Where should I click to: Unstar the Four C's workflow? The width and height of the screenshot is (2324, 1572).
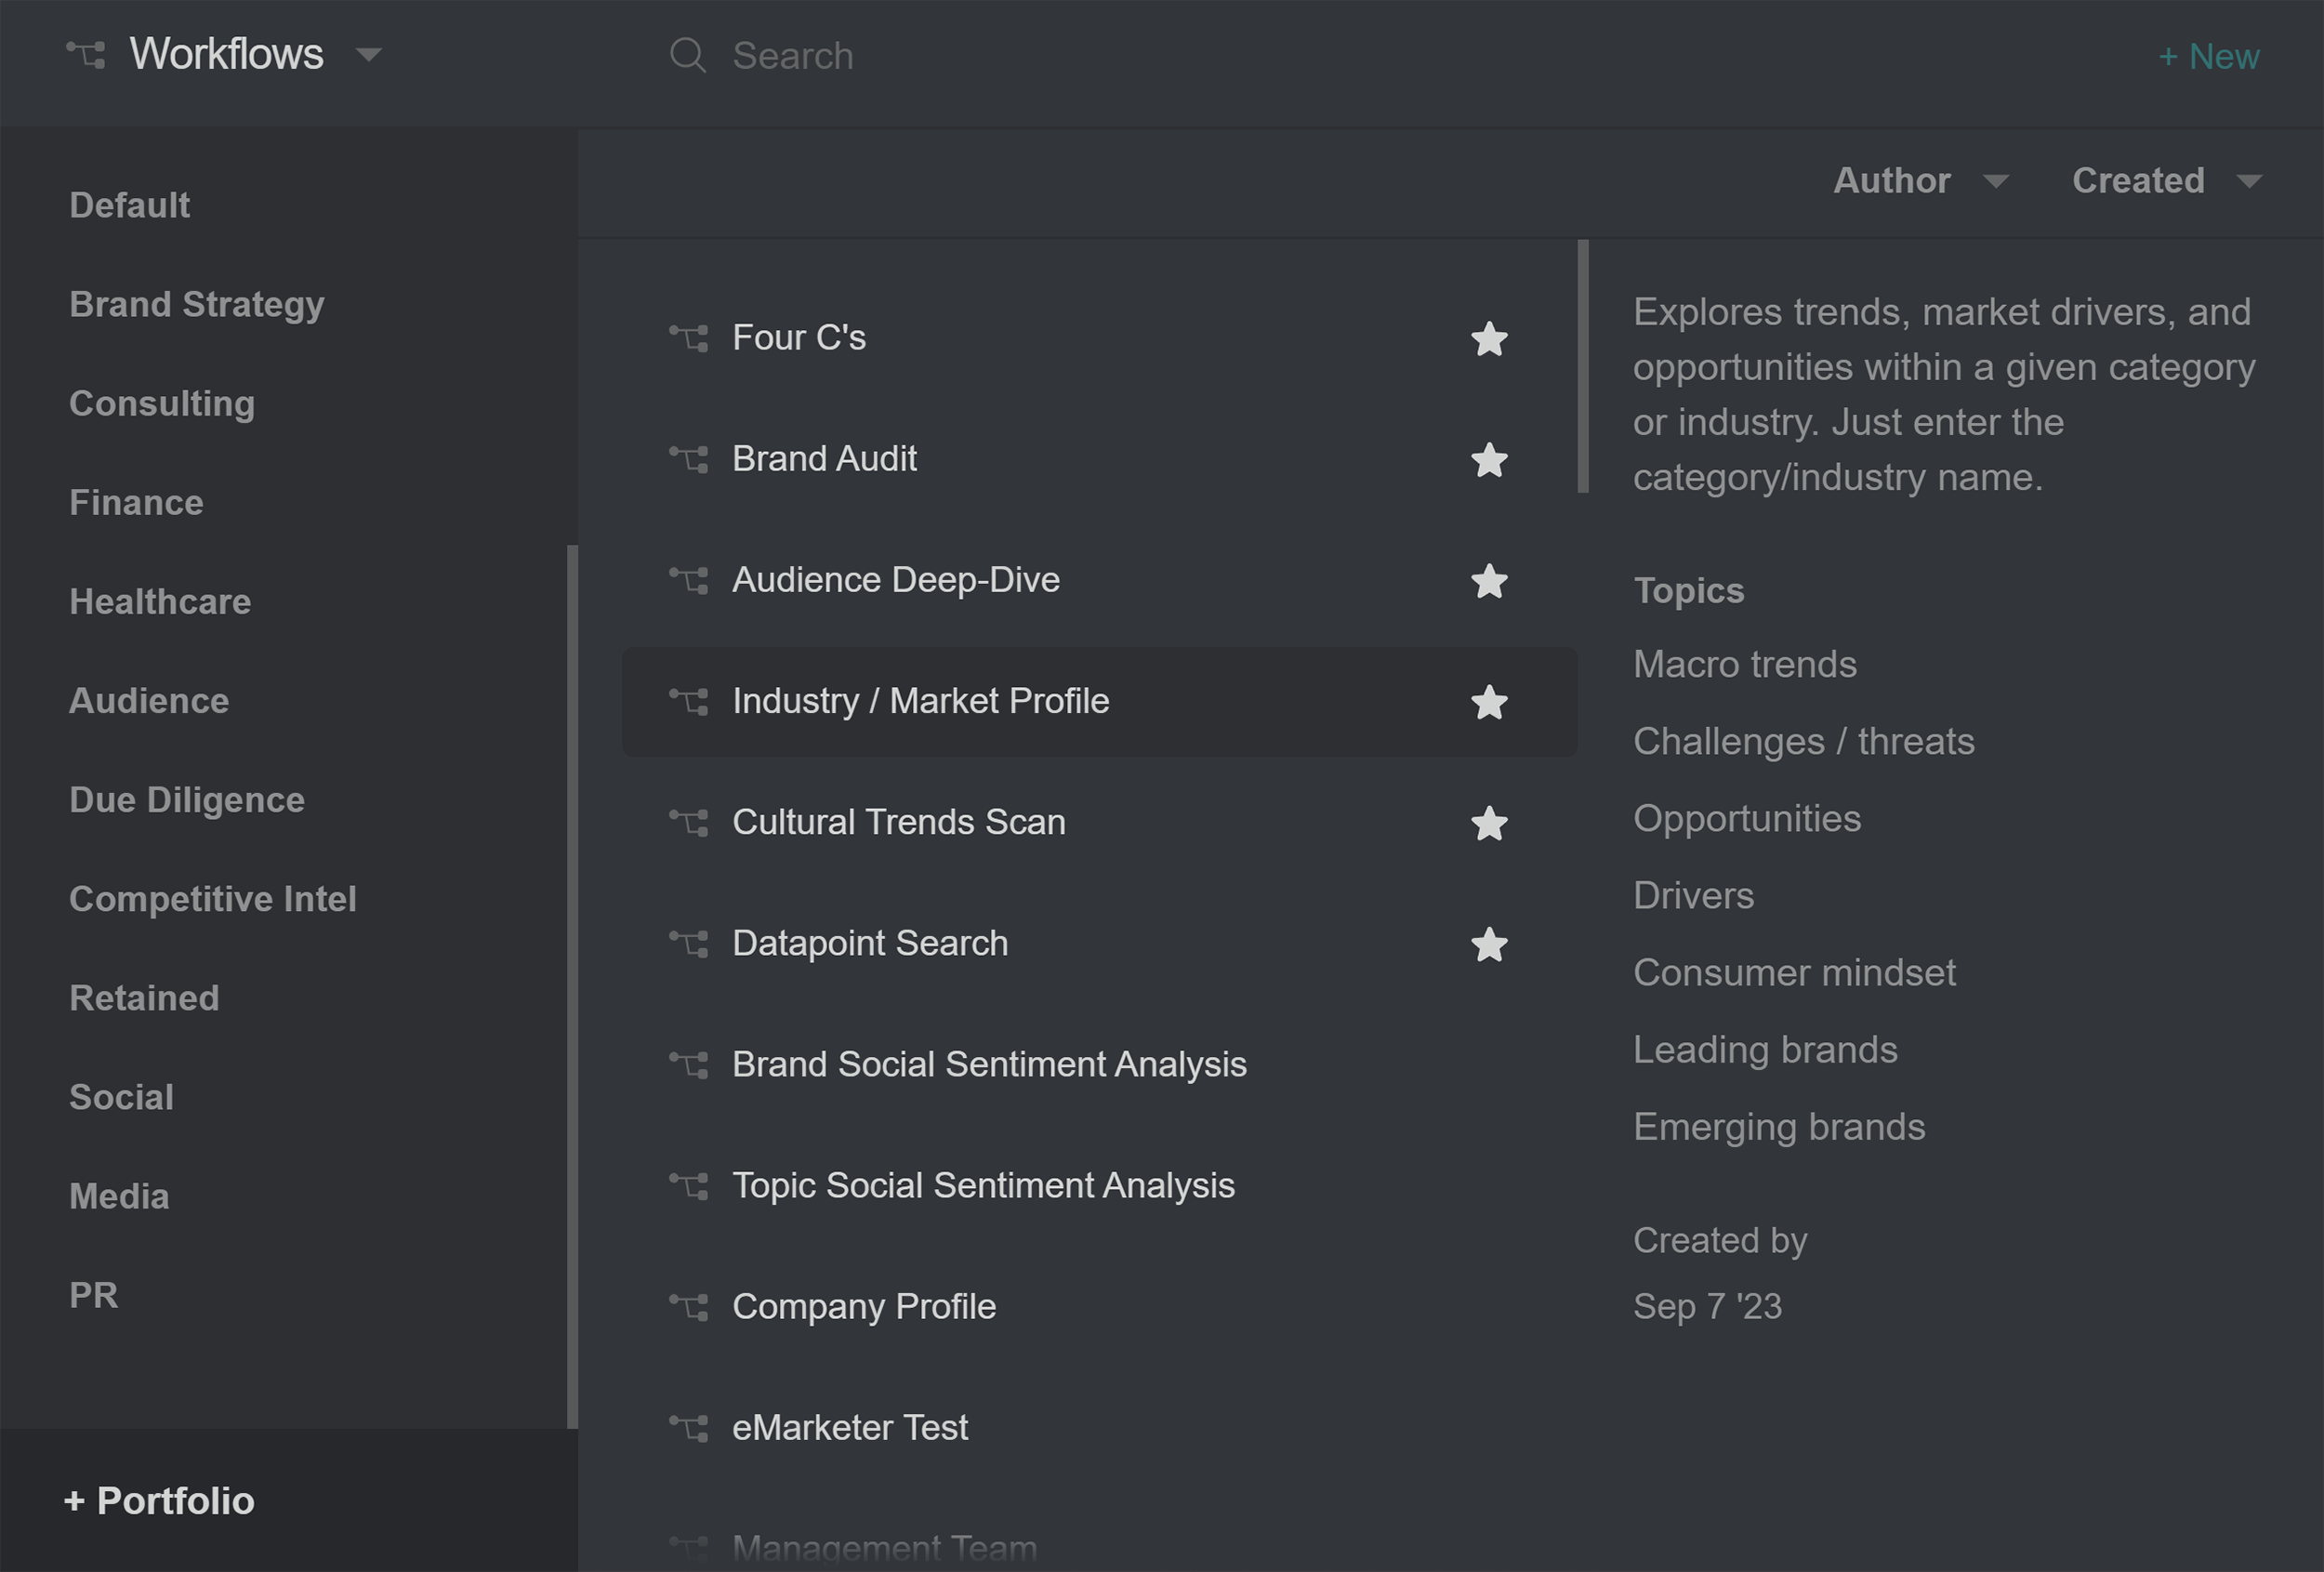coord(1489,339)
